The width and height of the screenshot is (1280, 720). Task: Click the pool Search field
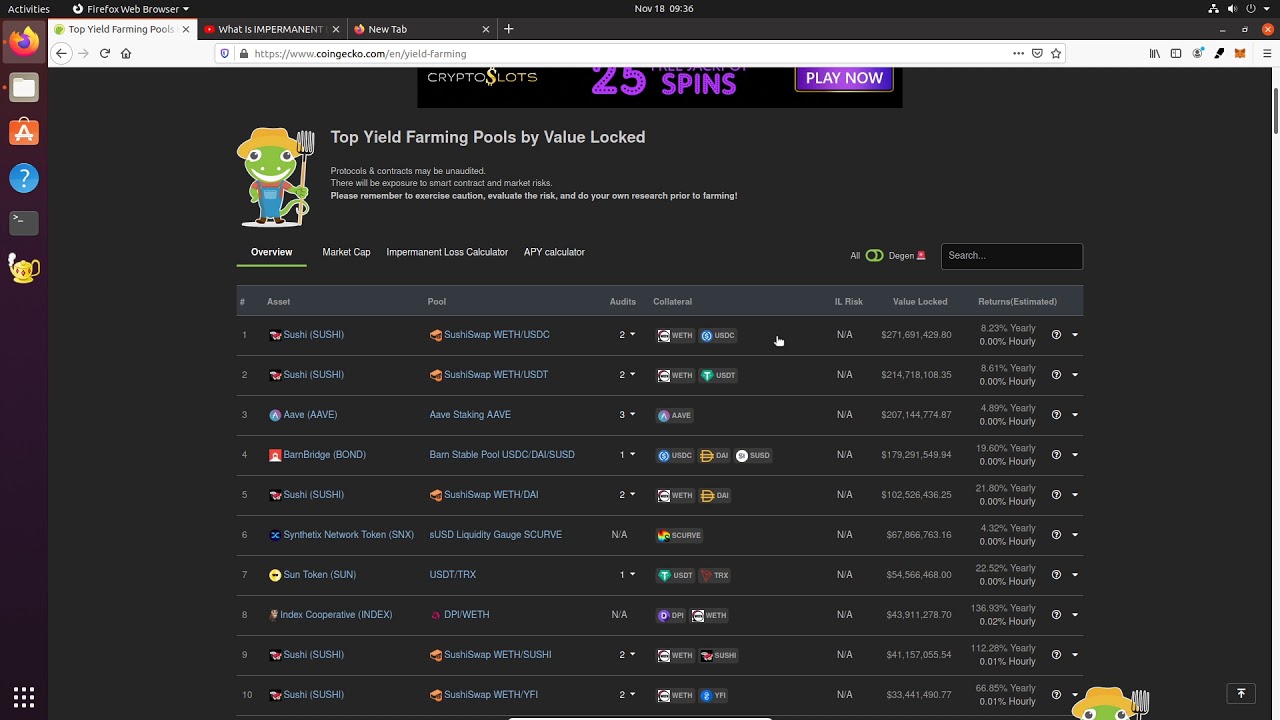pyautogui.click(x=1011, y=256)
